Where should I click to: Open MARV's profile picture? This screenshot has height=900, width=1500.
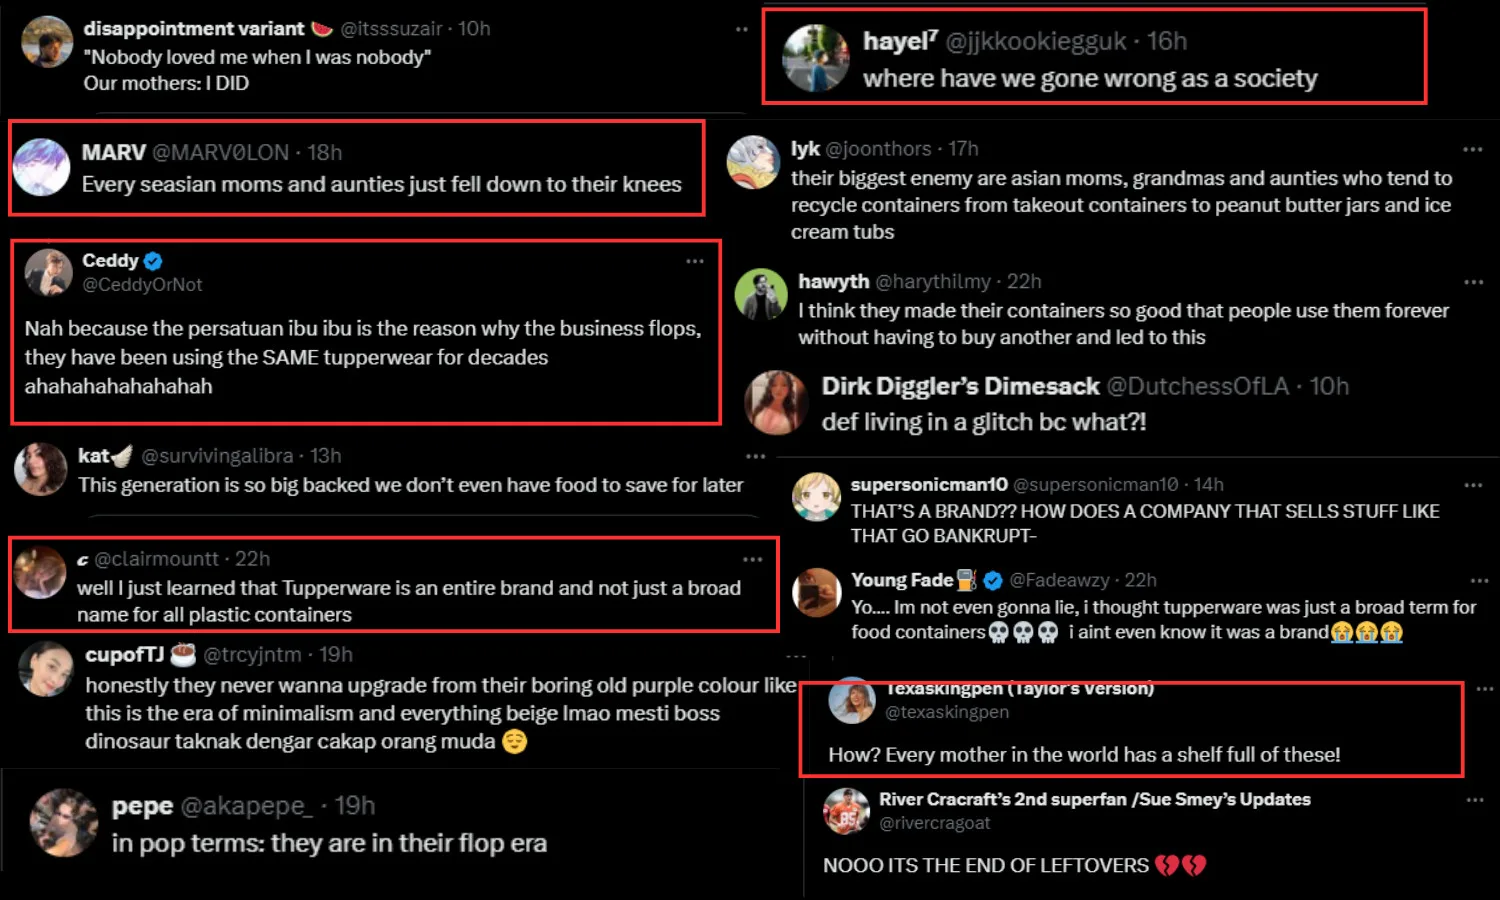pos(41,167)
